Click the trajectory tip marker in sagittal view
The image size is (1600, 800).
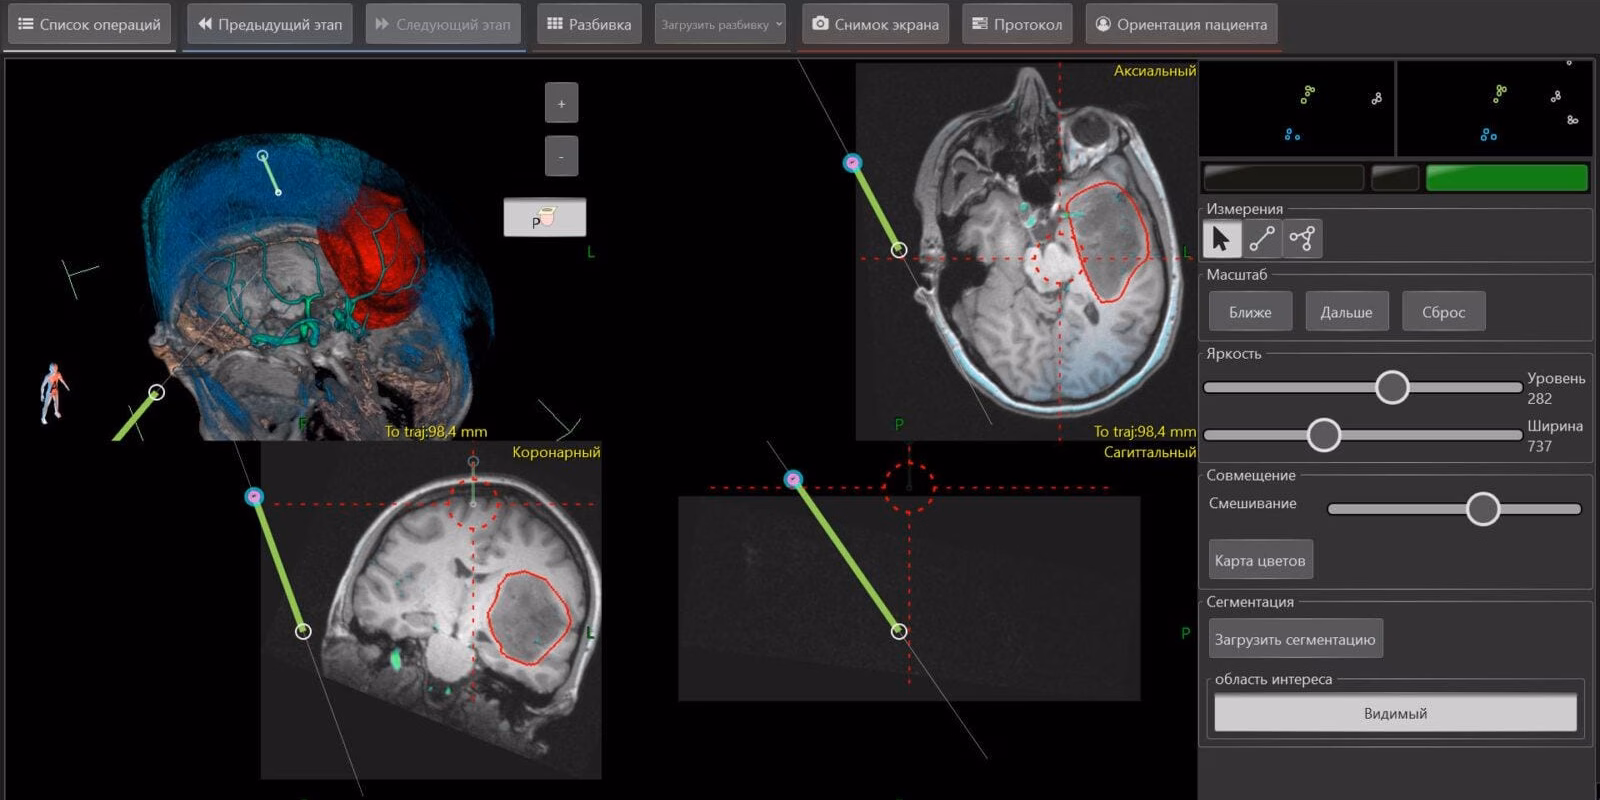[x=899, y=631]
